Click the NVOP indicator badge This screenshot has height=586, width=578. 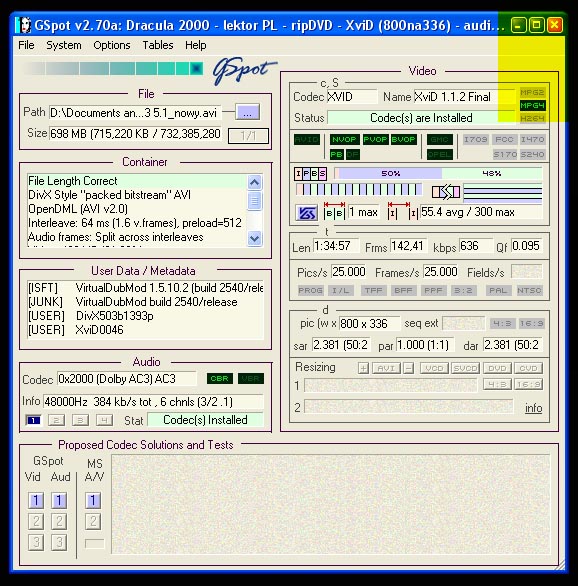(344, 139)
